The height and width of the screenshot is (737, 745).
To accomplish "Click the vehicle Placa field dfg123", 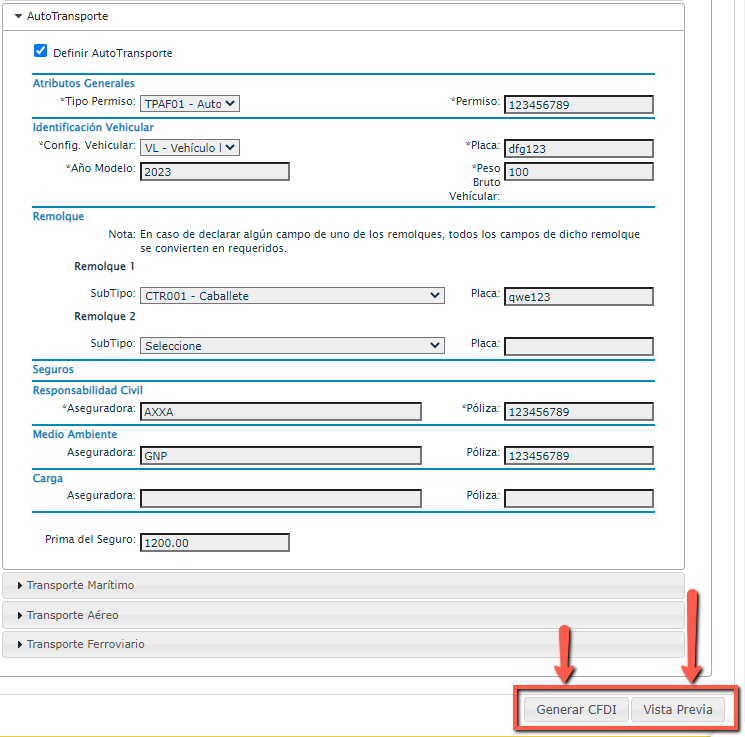I will click(x=579, y=149).
